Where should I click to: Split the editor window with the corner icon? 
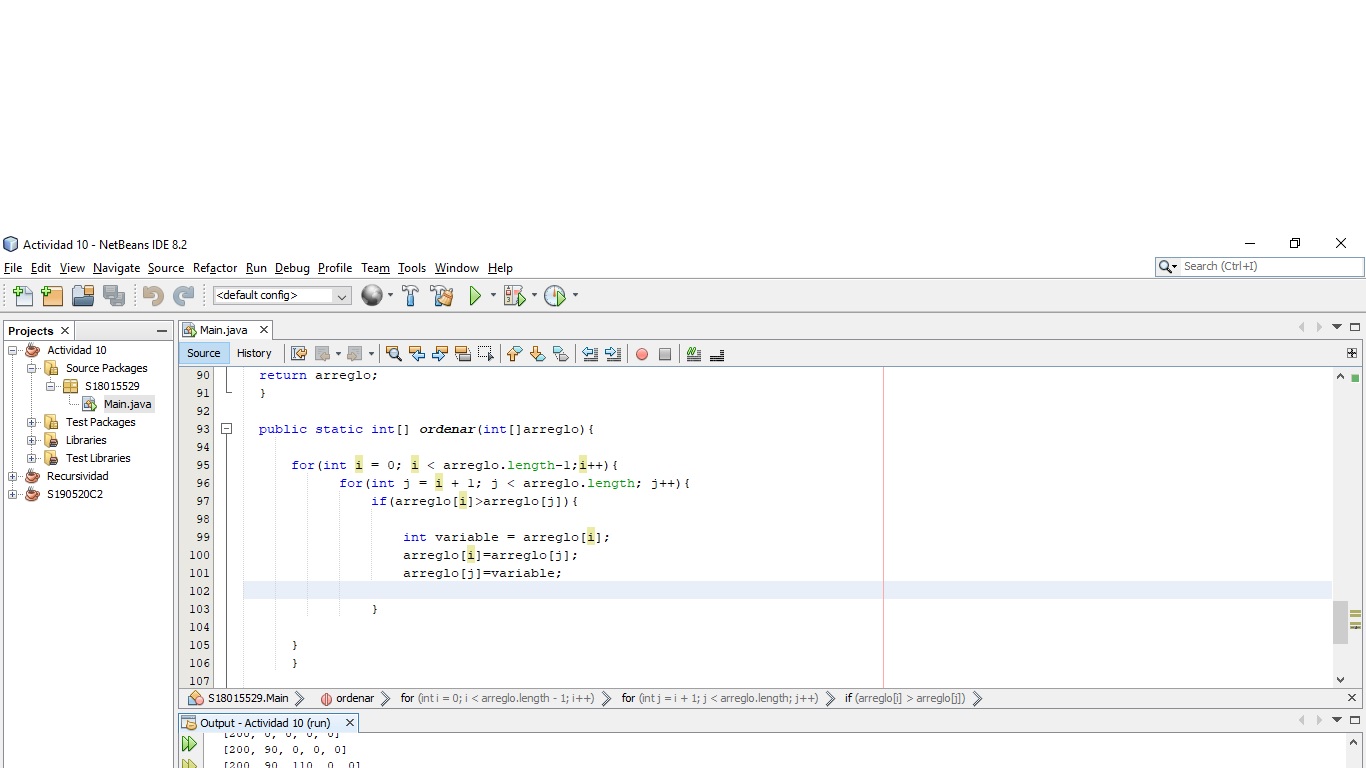(x=1352, y=353)
